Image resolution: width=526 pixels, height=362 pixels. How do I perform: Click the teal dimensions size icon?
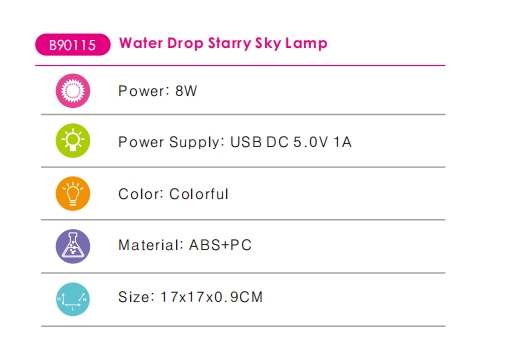point(73,299)
